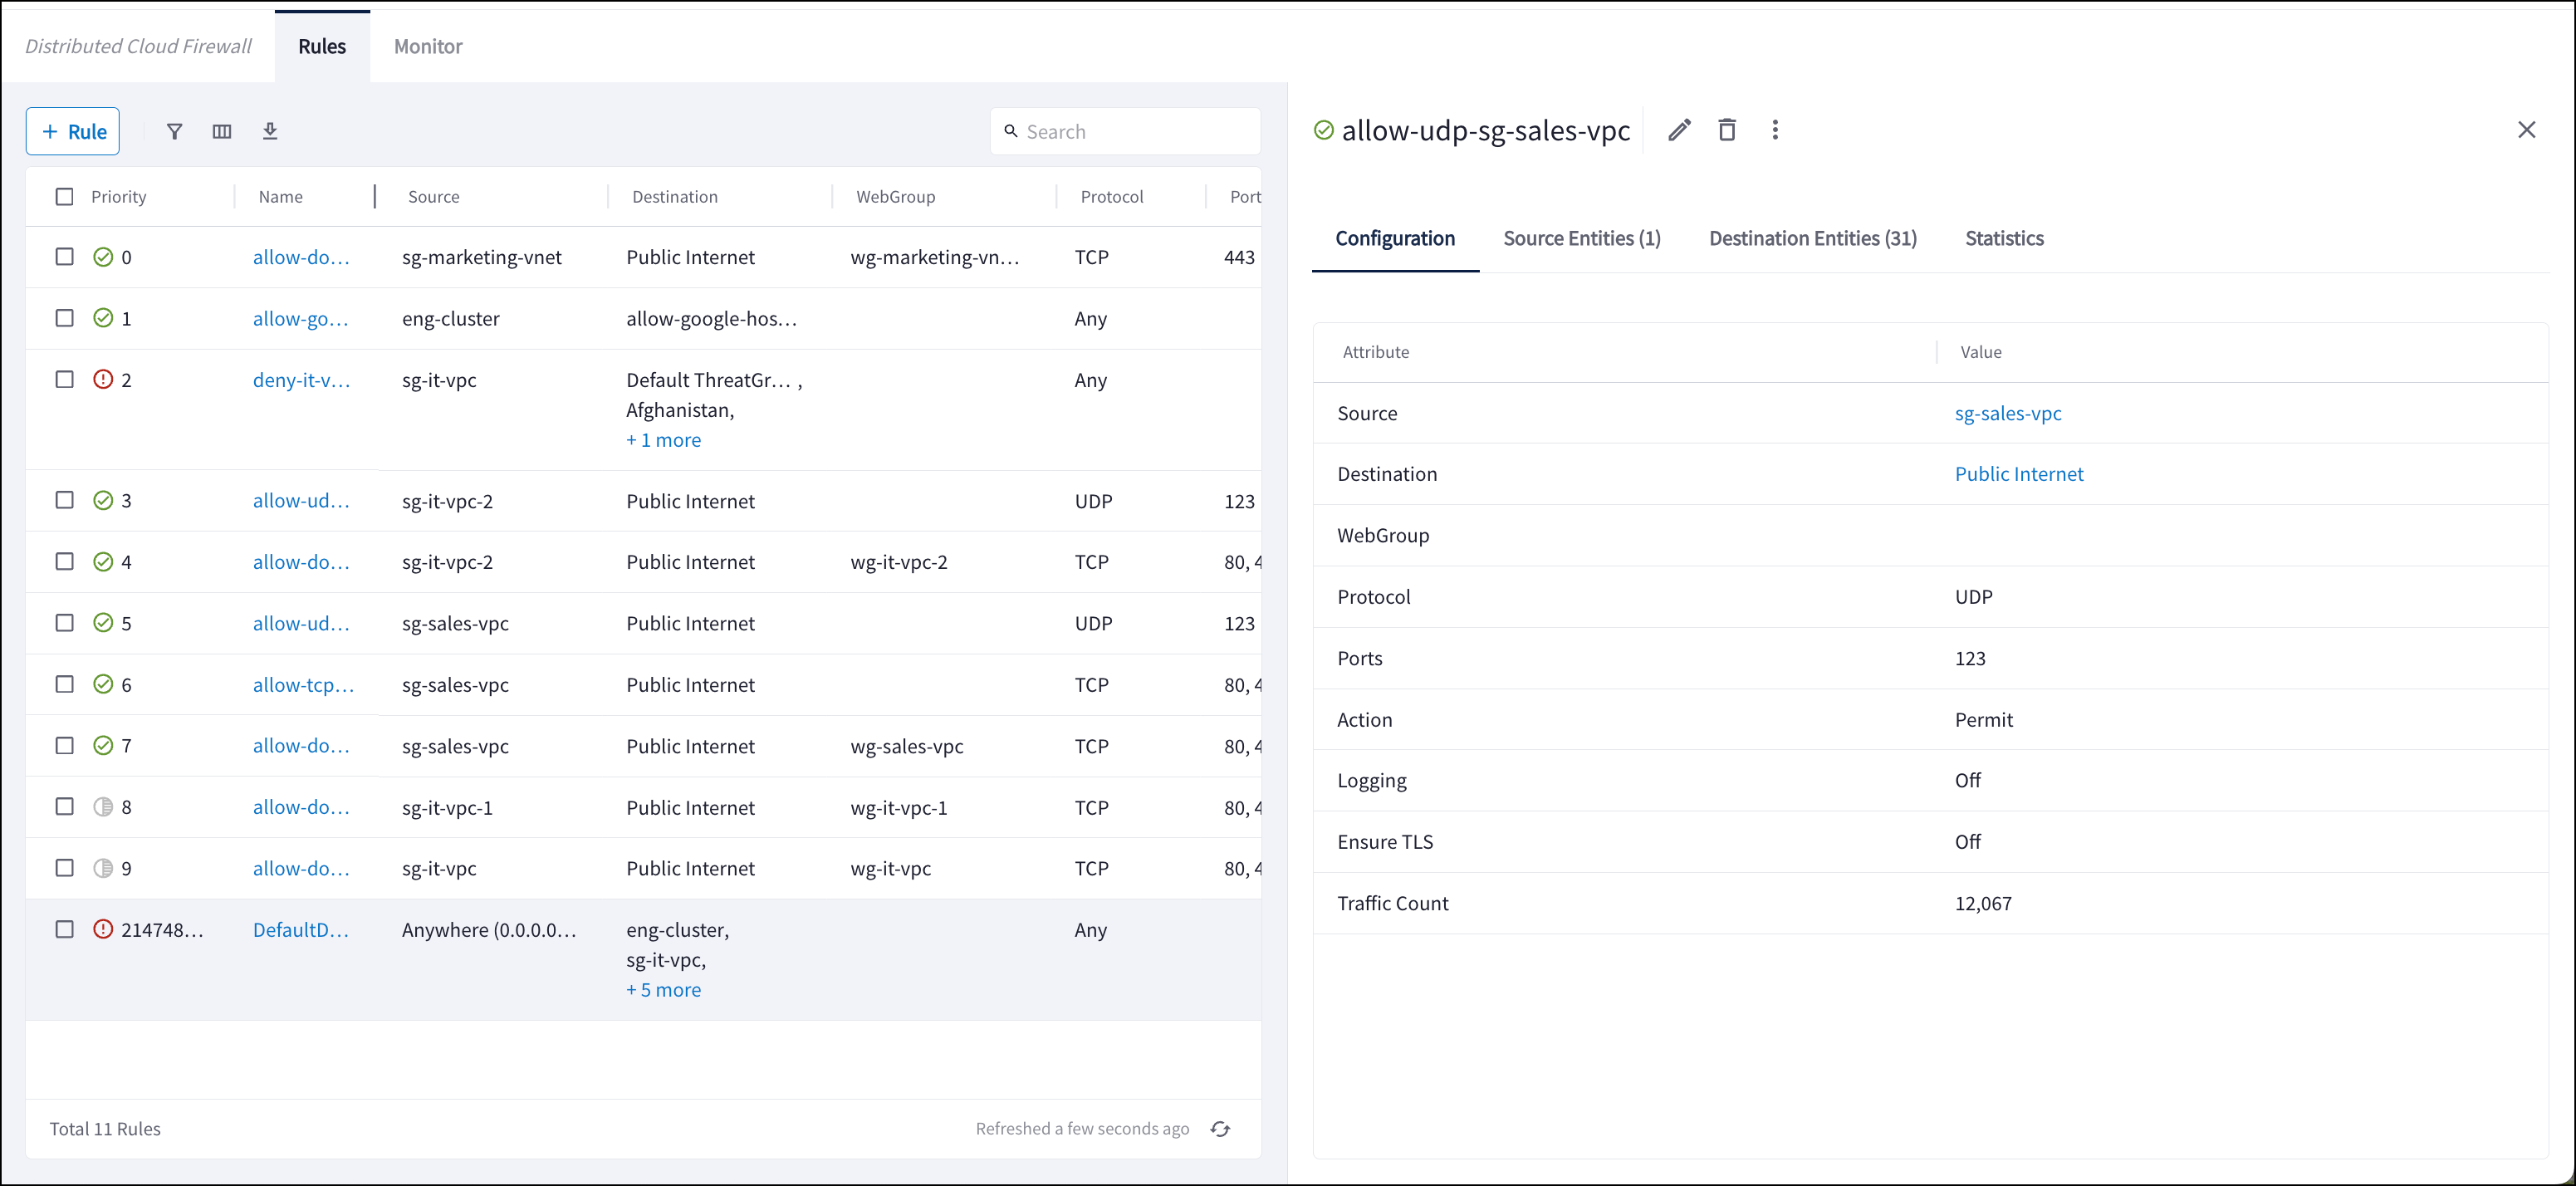This screenshot has width=2576, height=1186.
Task: Open the column chooser icon
Action: point(222,131)
